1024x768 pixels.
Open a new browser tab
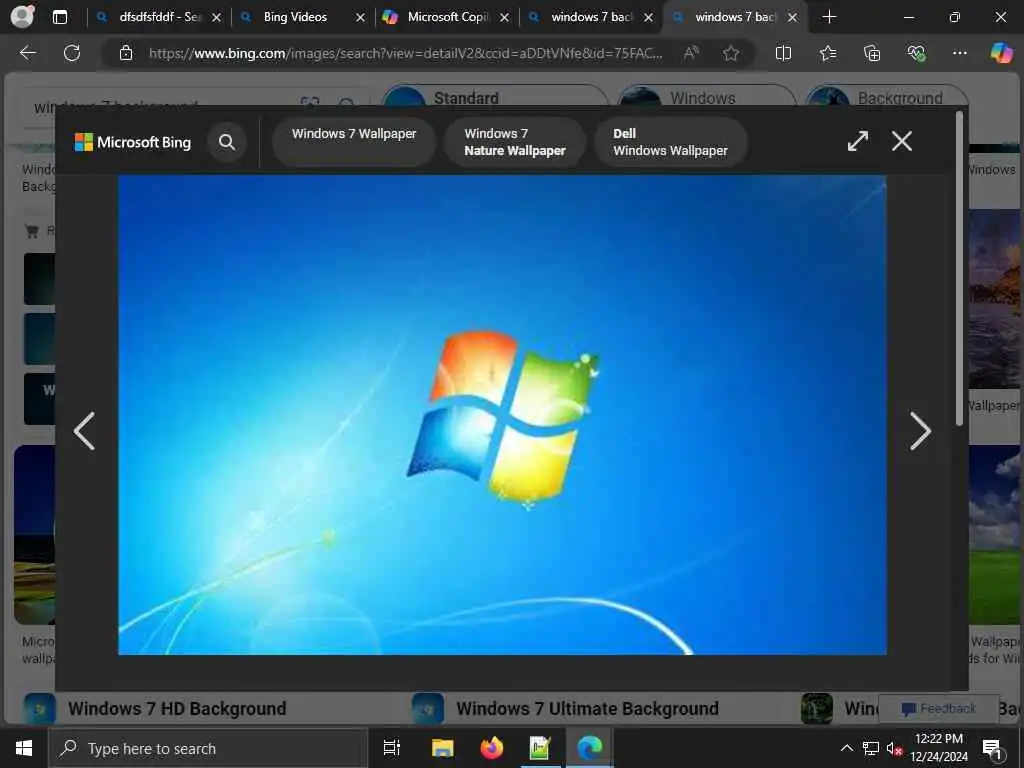click(829, 17)
